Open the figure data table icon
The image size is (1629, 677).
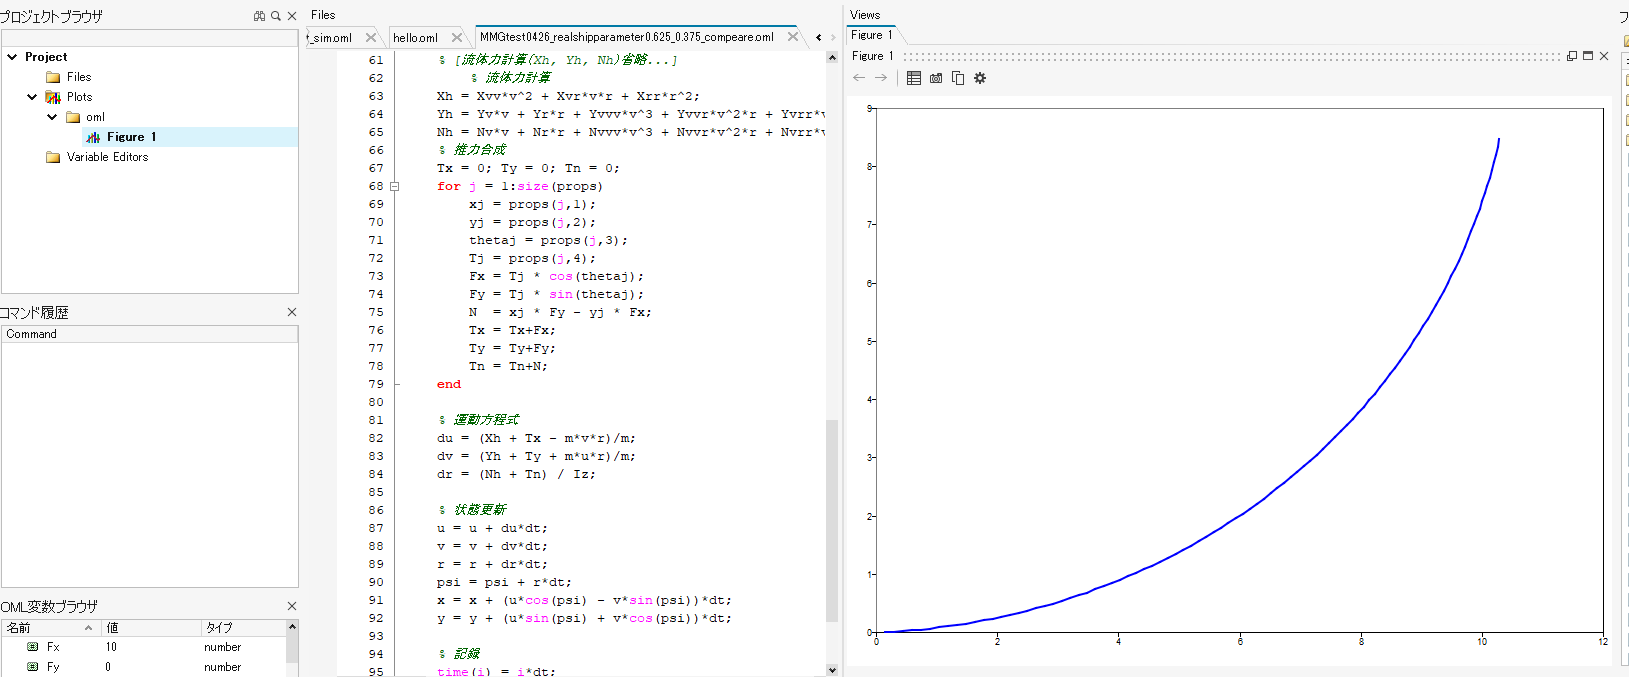[x=914, y=78]
